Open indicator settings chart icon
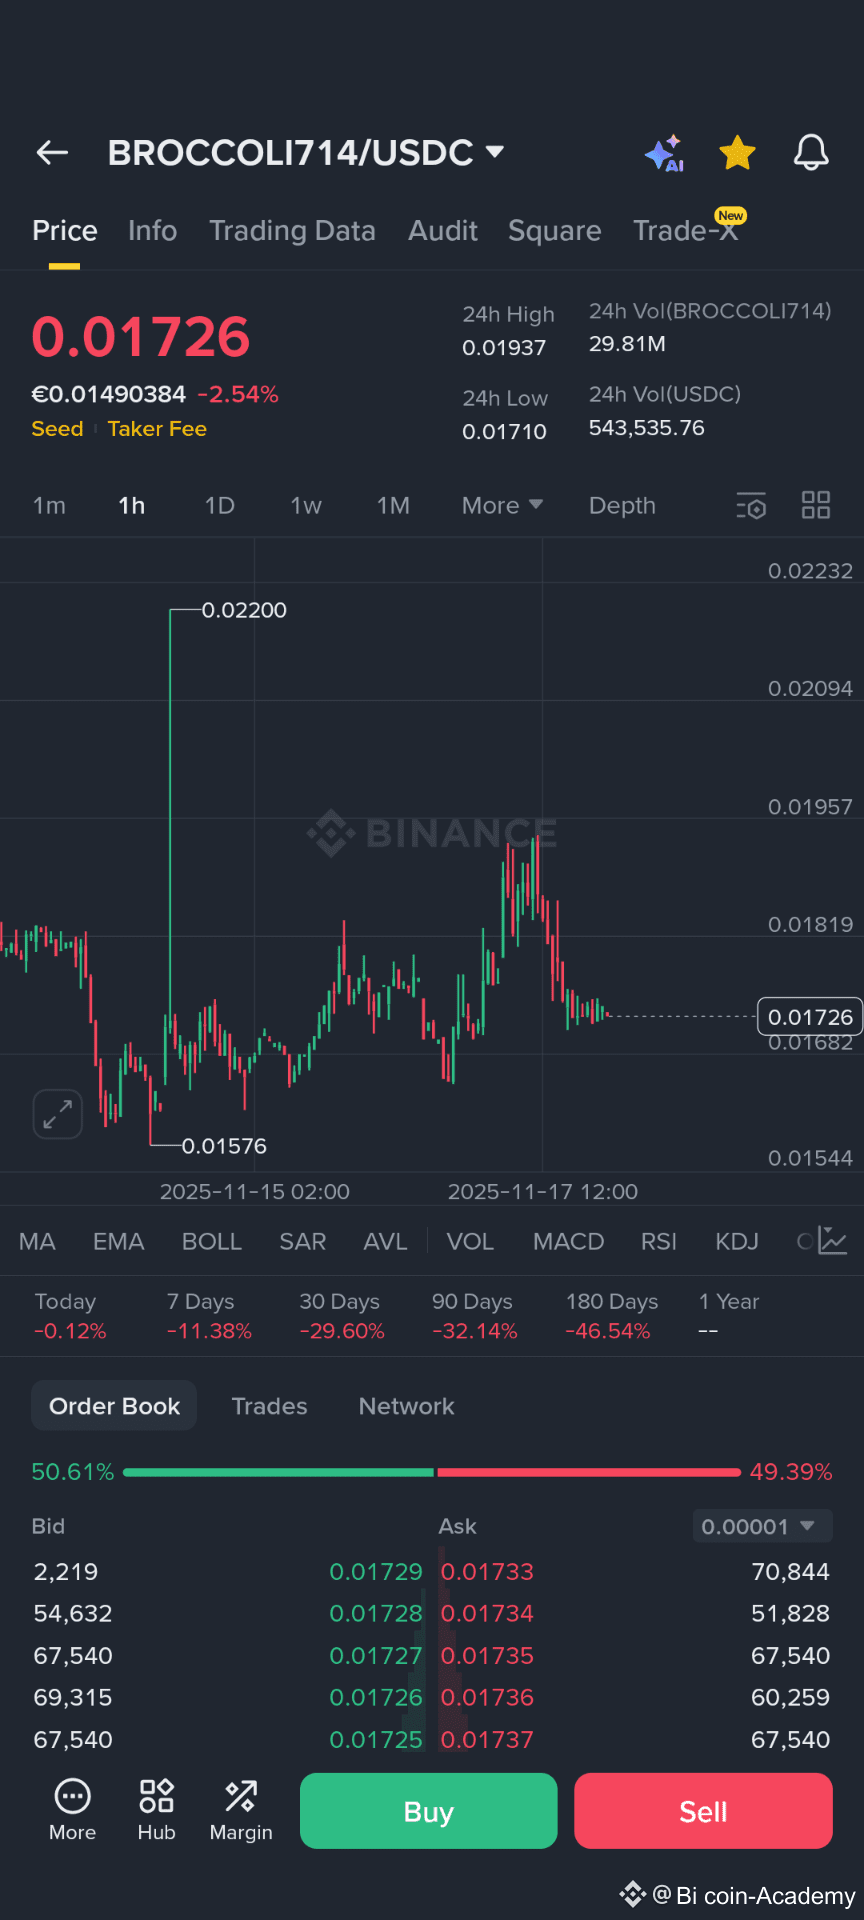864x1920 pixels. 832,1241
